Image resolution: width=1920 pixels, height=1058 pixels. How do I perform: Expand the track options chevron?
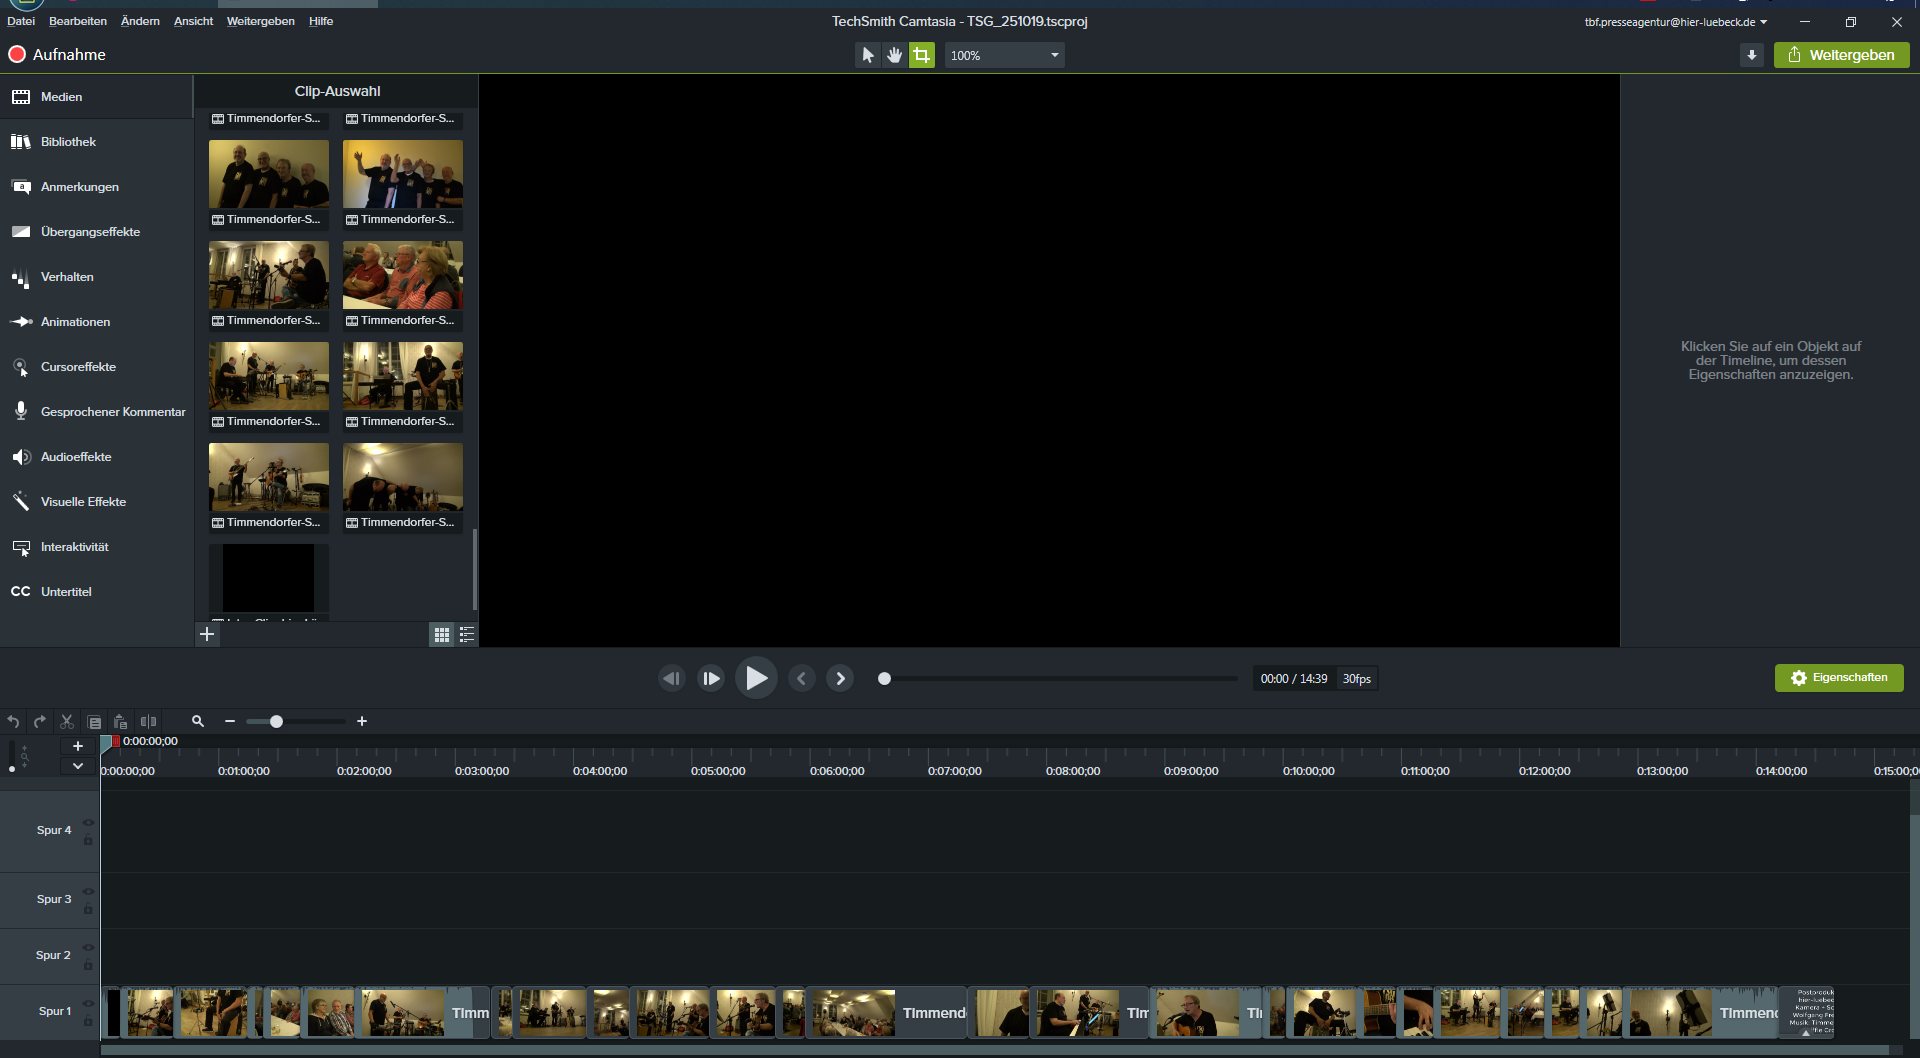pos(77,766)
